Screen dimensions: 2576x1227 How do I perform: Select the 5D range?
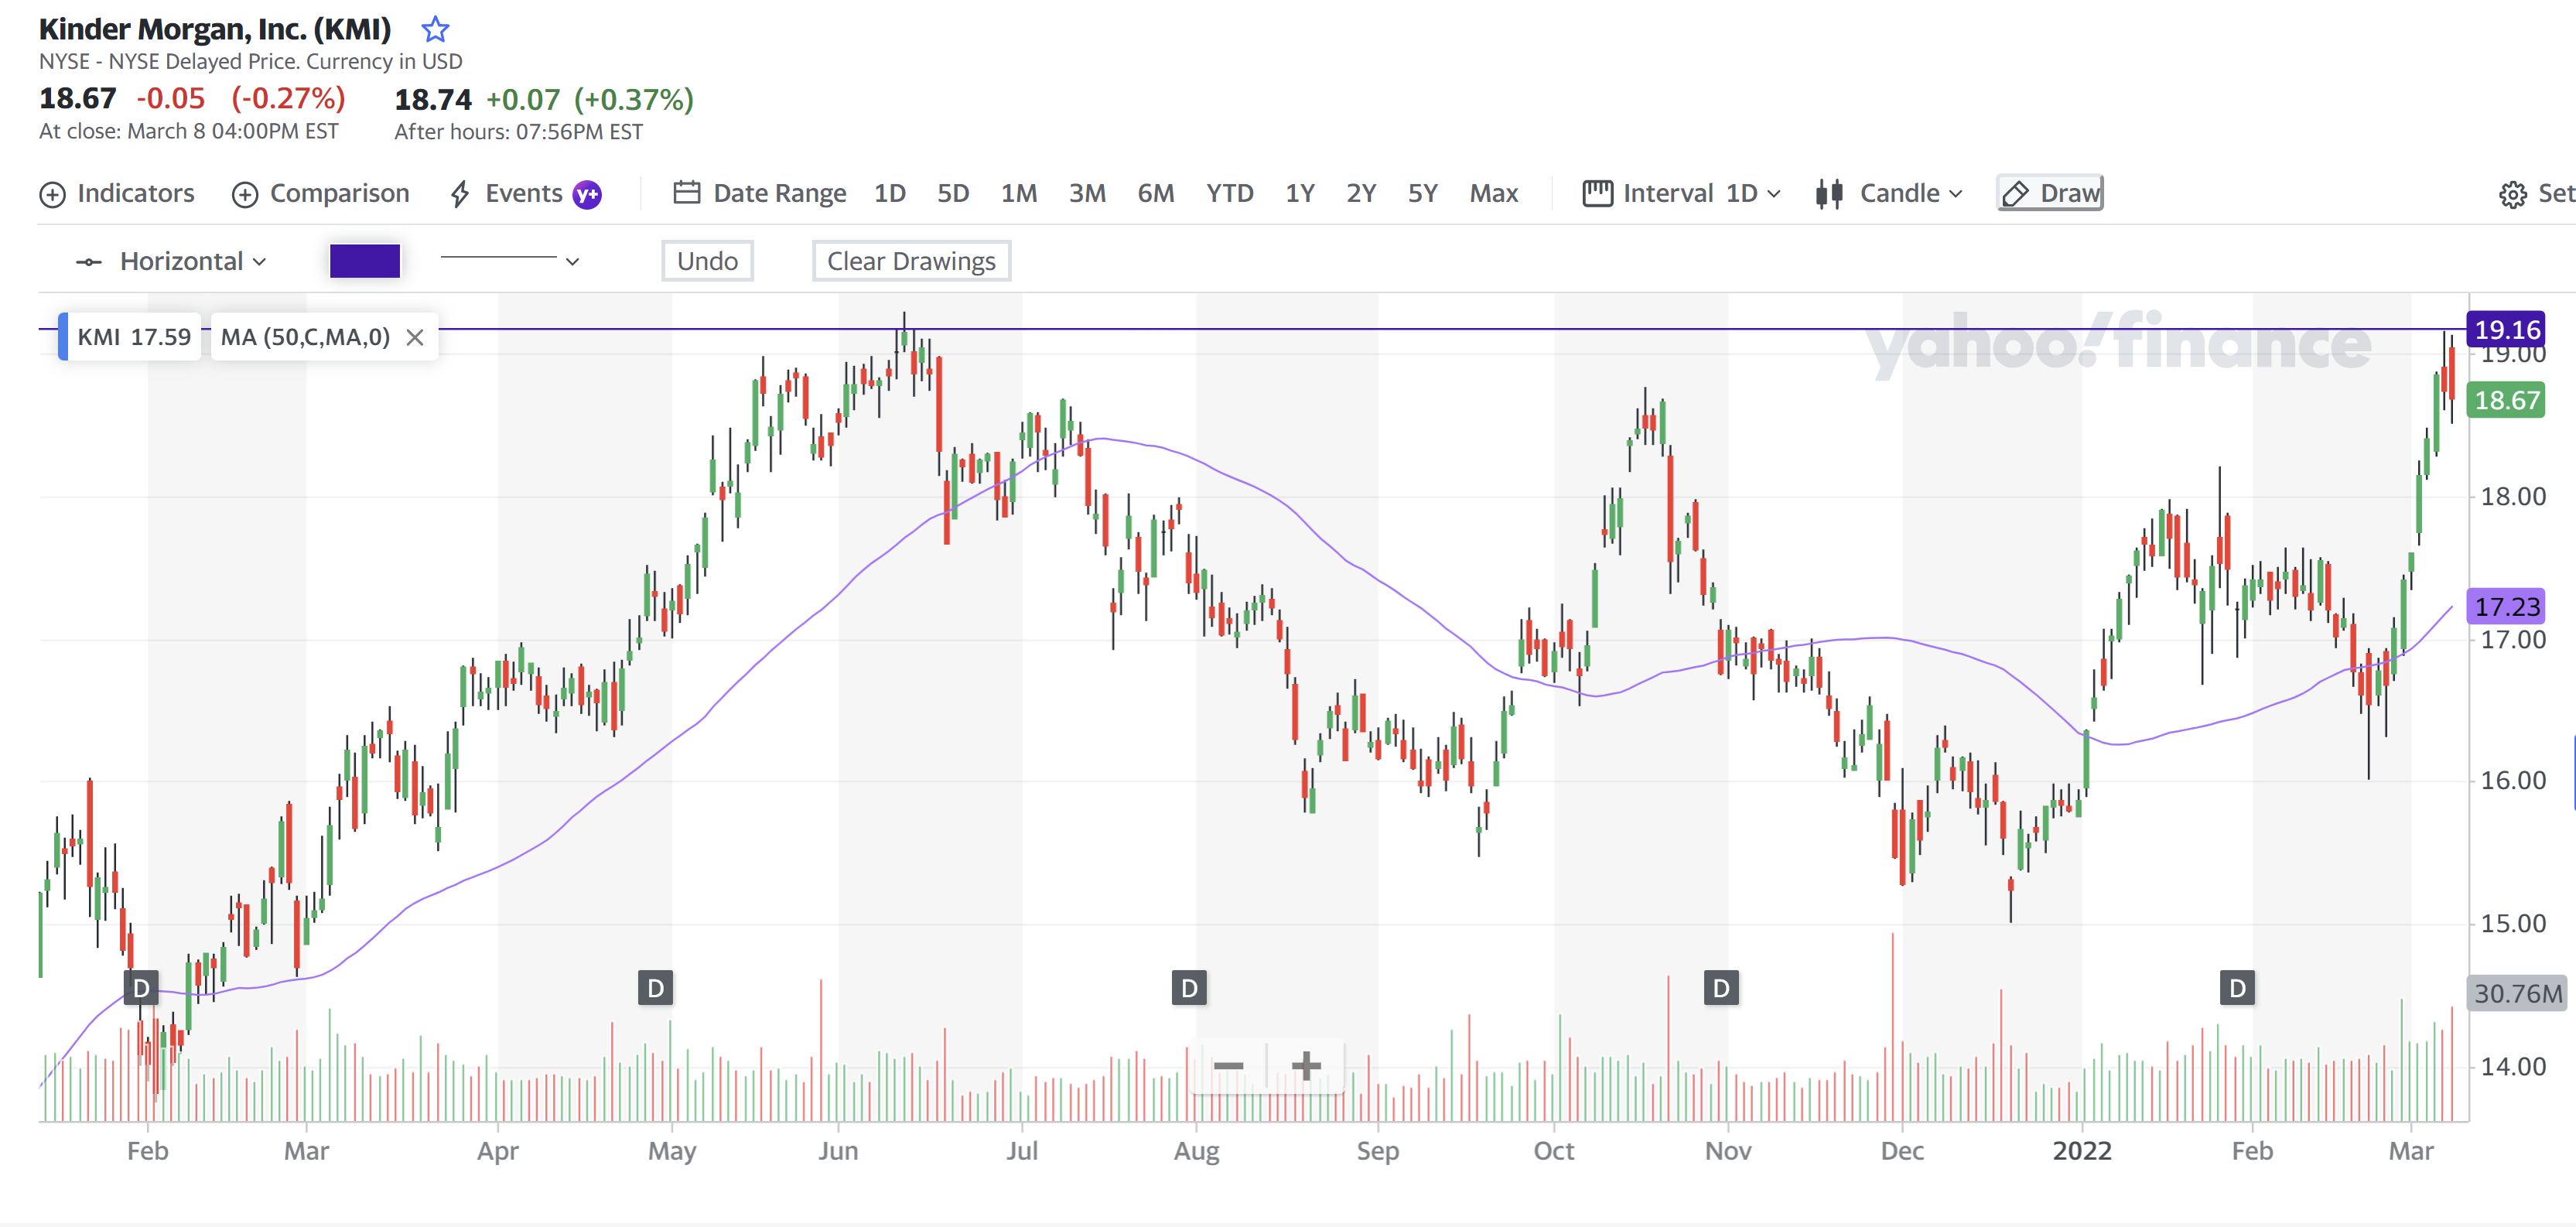pyautogui.click(x=952, y=193)
